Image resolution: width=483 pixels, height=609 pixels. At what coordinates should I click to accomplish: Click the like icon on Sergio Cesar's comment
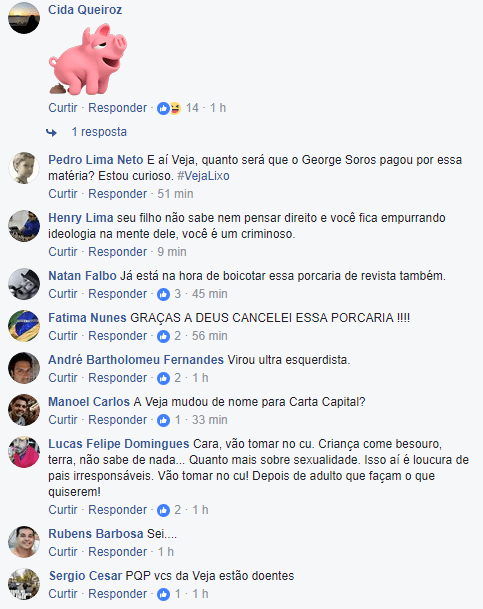(163, 594)
